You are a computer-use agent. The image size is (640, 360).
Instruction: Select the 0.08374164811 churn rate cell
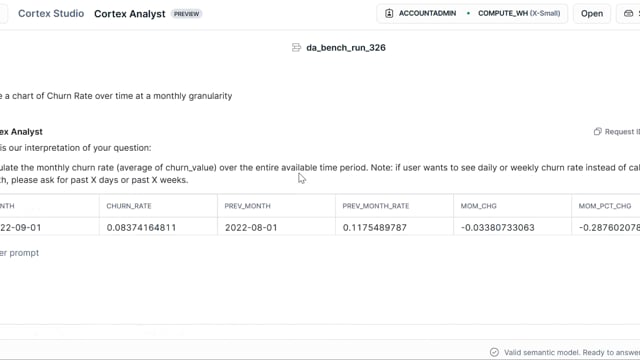141,227
